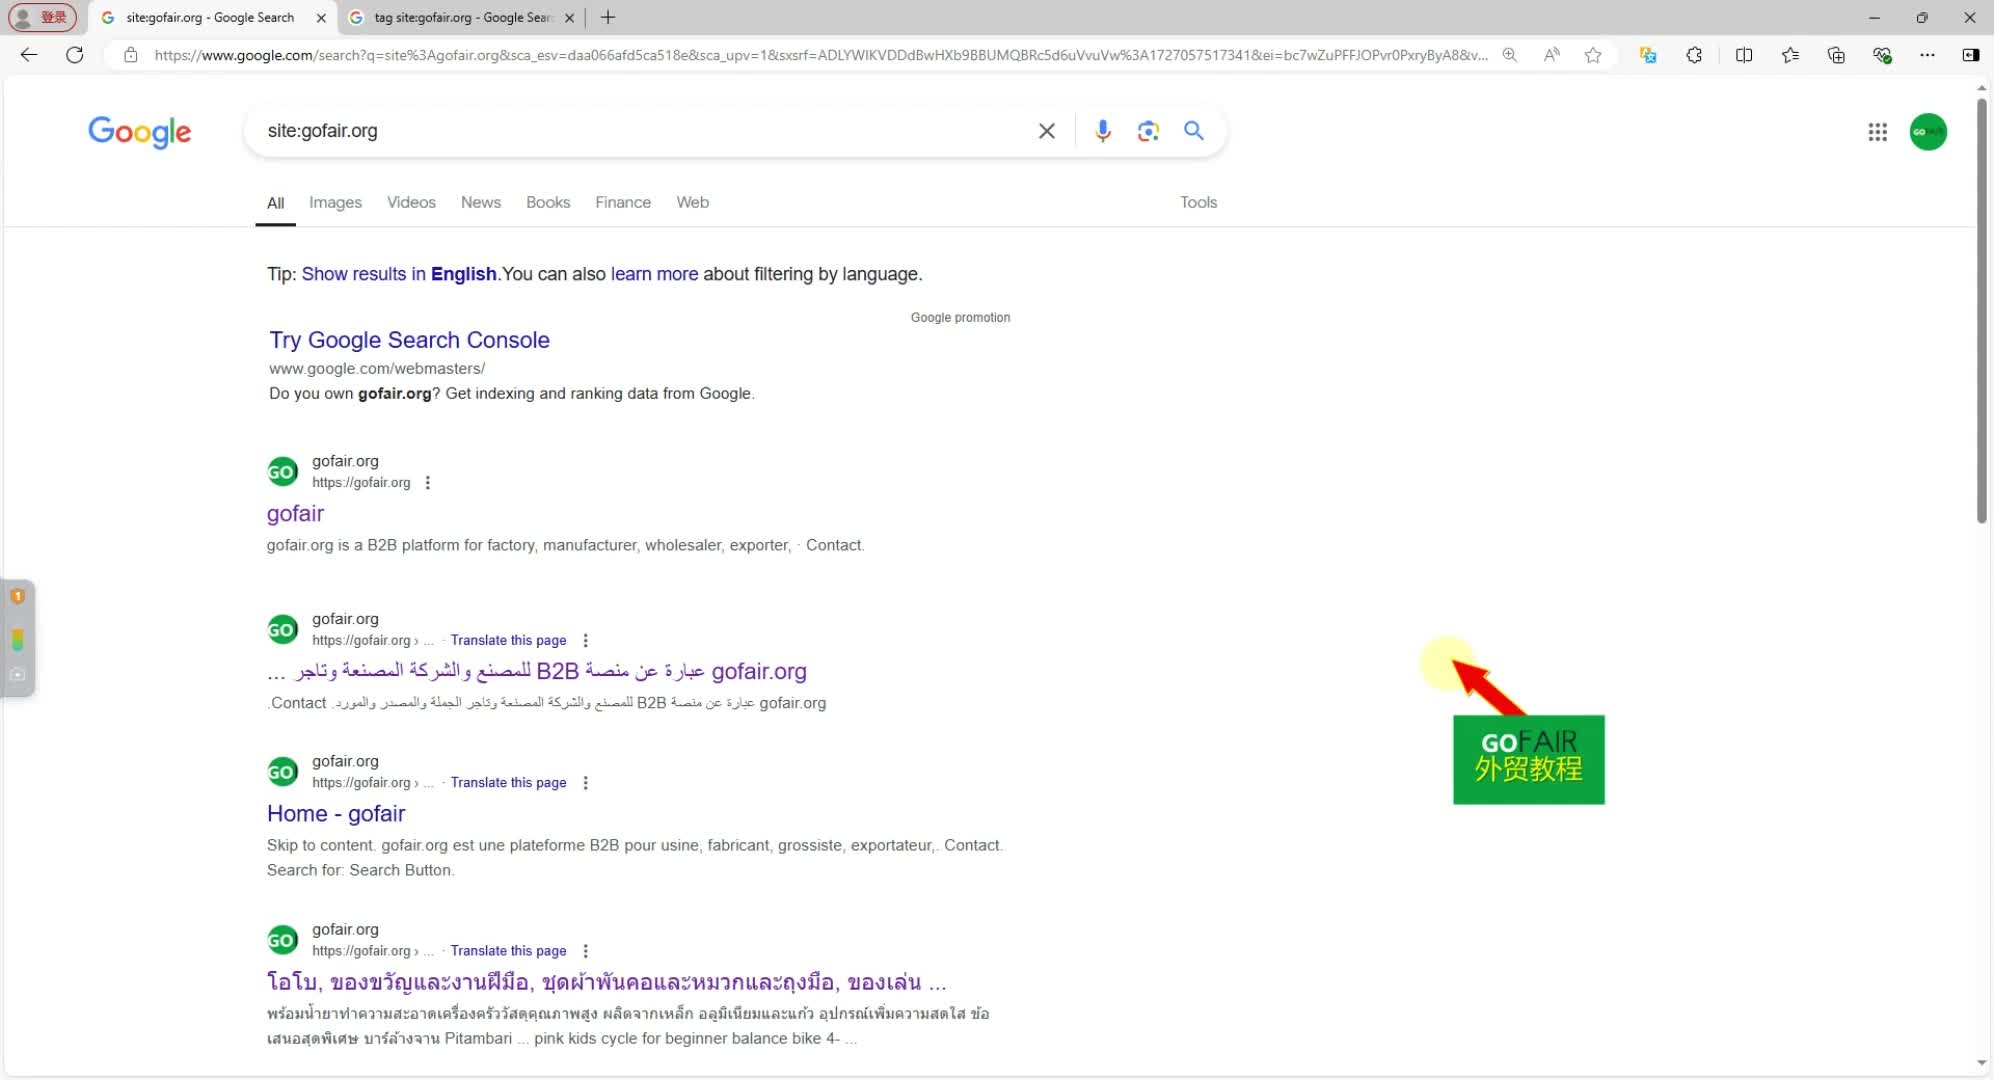The width and height of the screenshot is (1994, 1080).
Task: Open the browser sidebar toggle
Action: click(1970, 55)
